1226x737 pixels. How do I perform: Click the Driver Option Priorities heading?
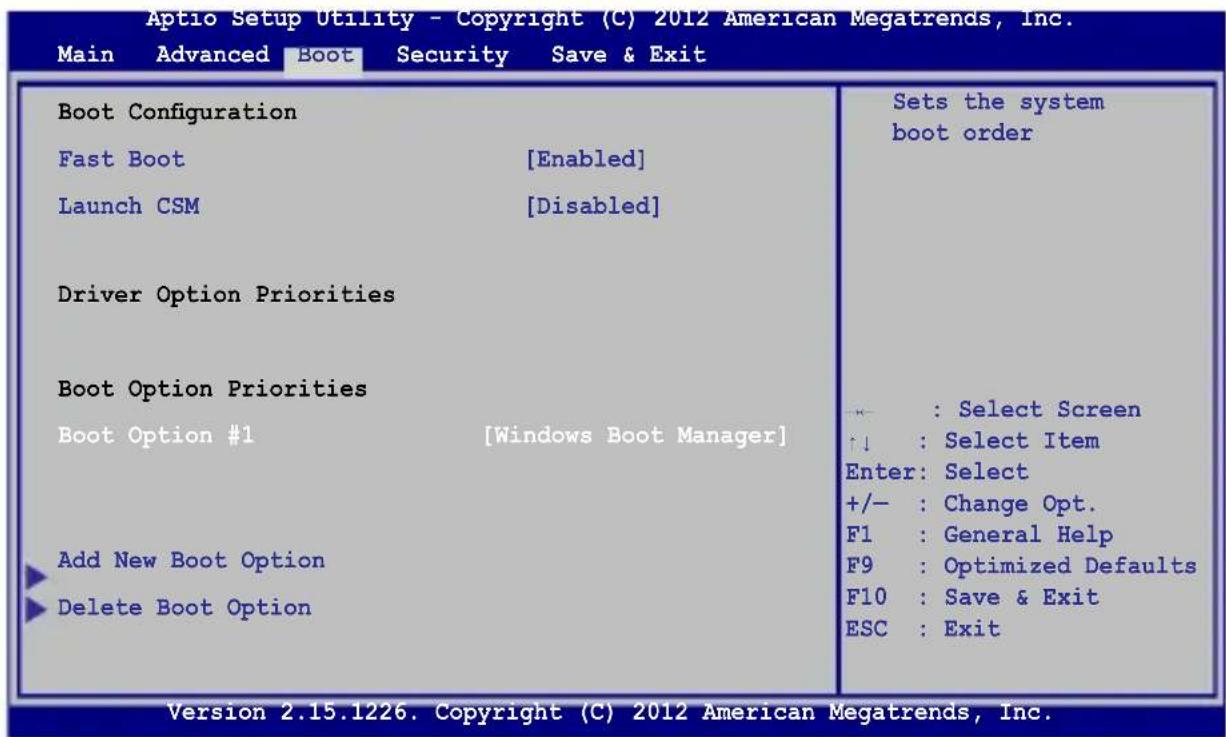tap(225, 295)
